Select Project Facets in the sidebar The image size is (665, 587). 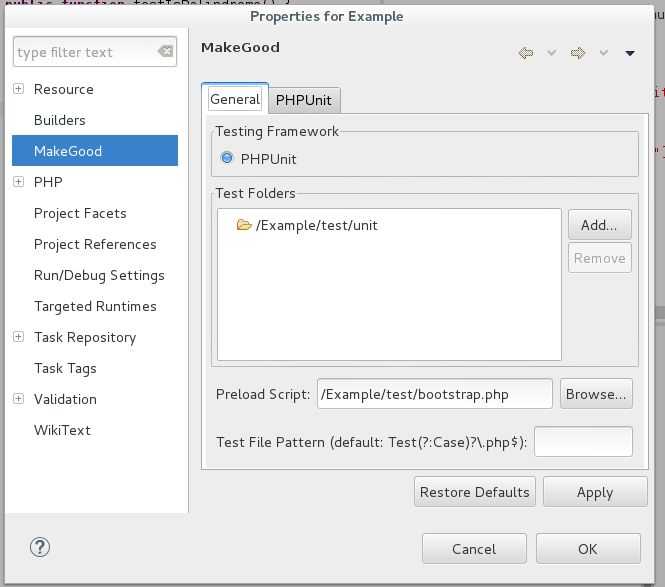pyautogui.click(x=80, y=213)
